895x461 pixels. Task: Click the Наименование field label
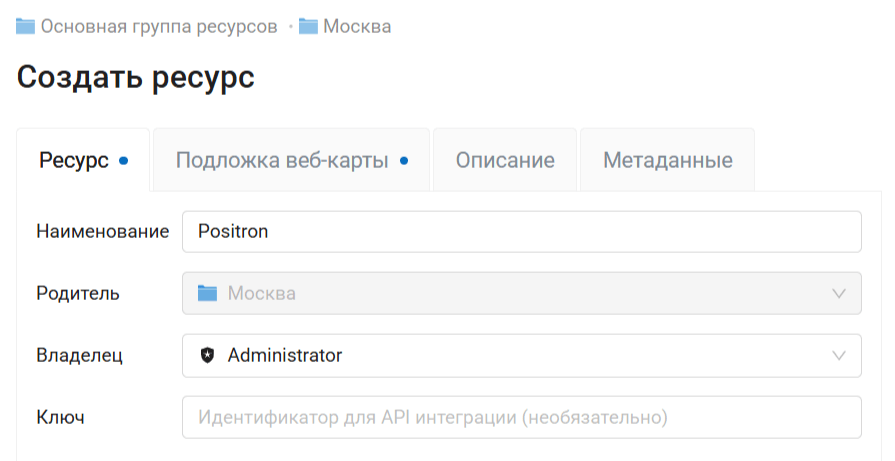[103, 231]
